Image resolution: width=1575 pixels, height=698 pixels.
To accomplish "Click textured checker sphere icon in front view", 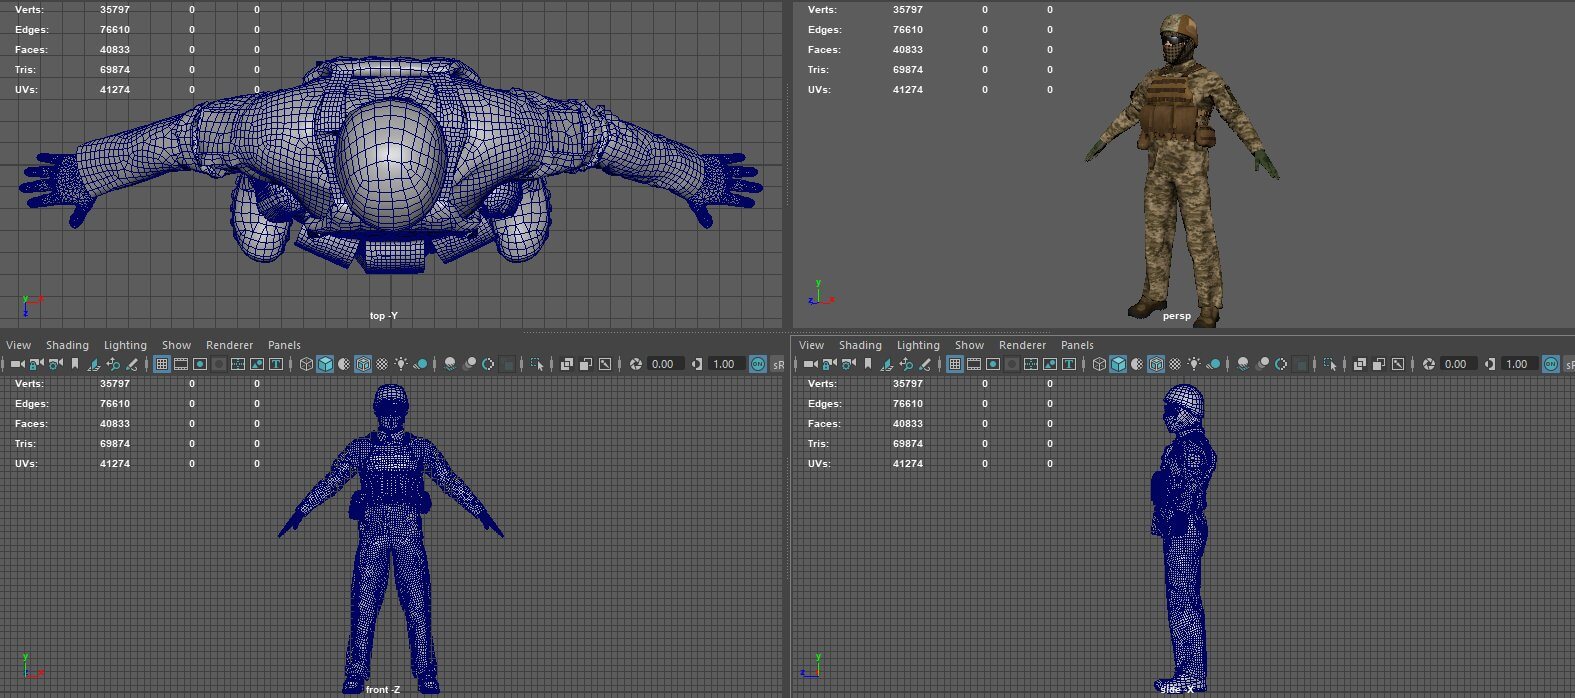I will pyautogui.click(x=382, y=364).
